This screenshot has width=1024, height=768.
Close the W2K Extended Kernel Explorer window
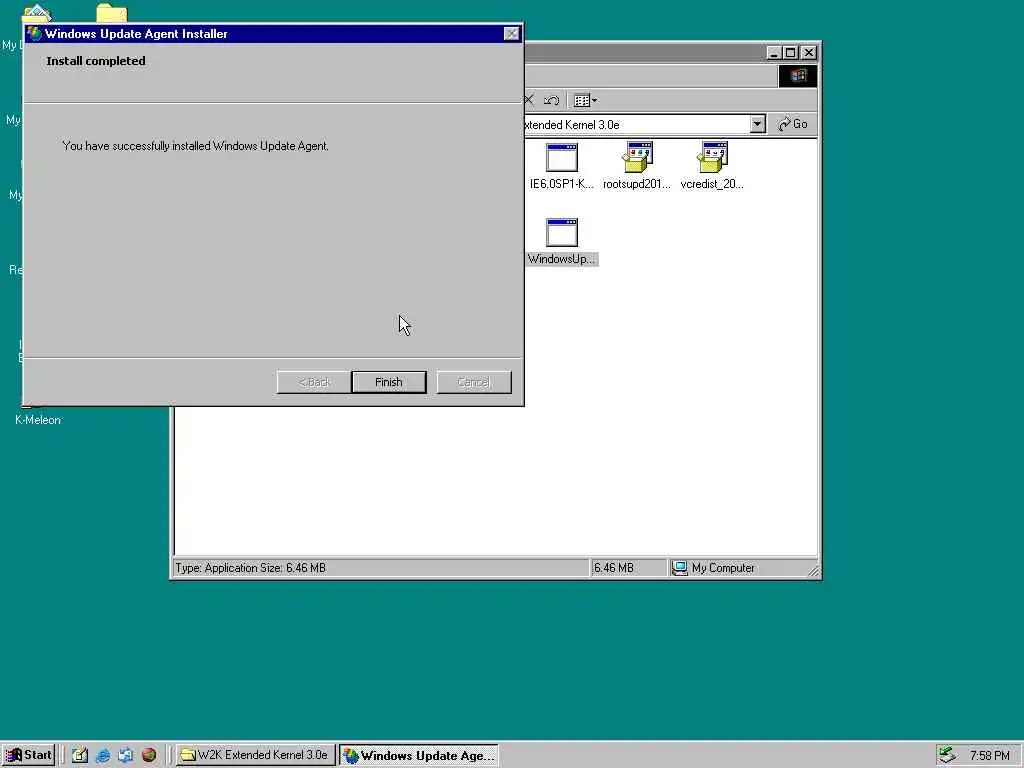pyautogui.click(x=808, y=53)
